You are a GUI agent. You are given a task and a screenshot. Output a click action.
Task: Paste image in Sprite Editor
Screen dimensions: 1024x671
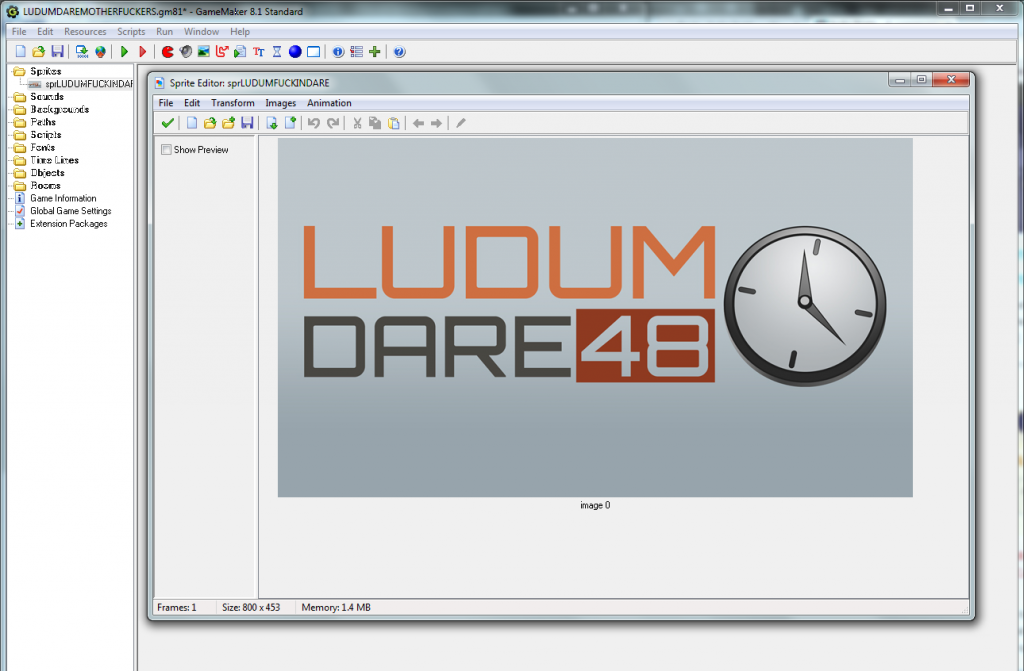pos(394,123)
